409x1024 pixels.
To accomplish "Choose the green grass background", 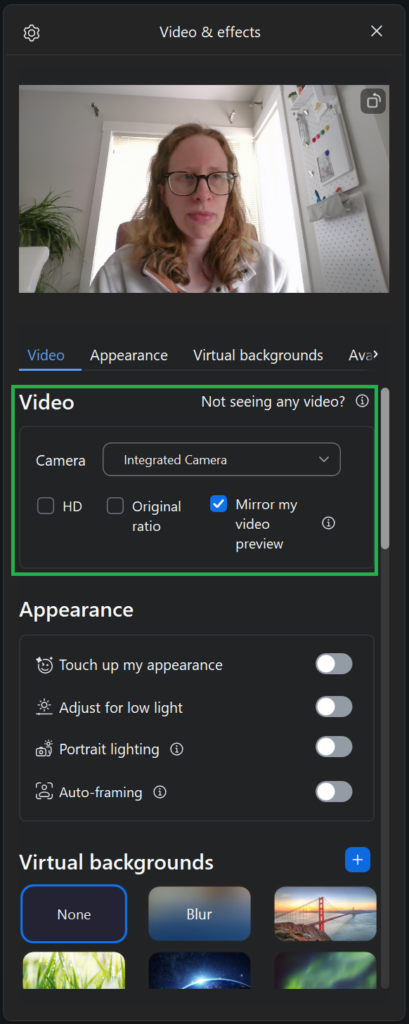I will point(74,970).
